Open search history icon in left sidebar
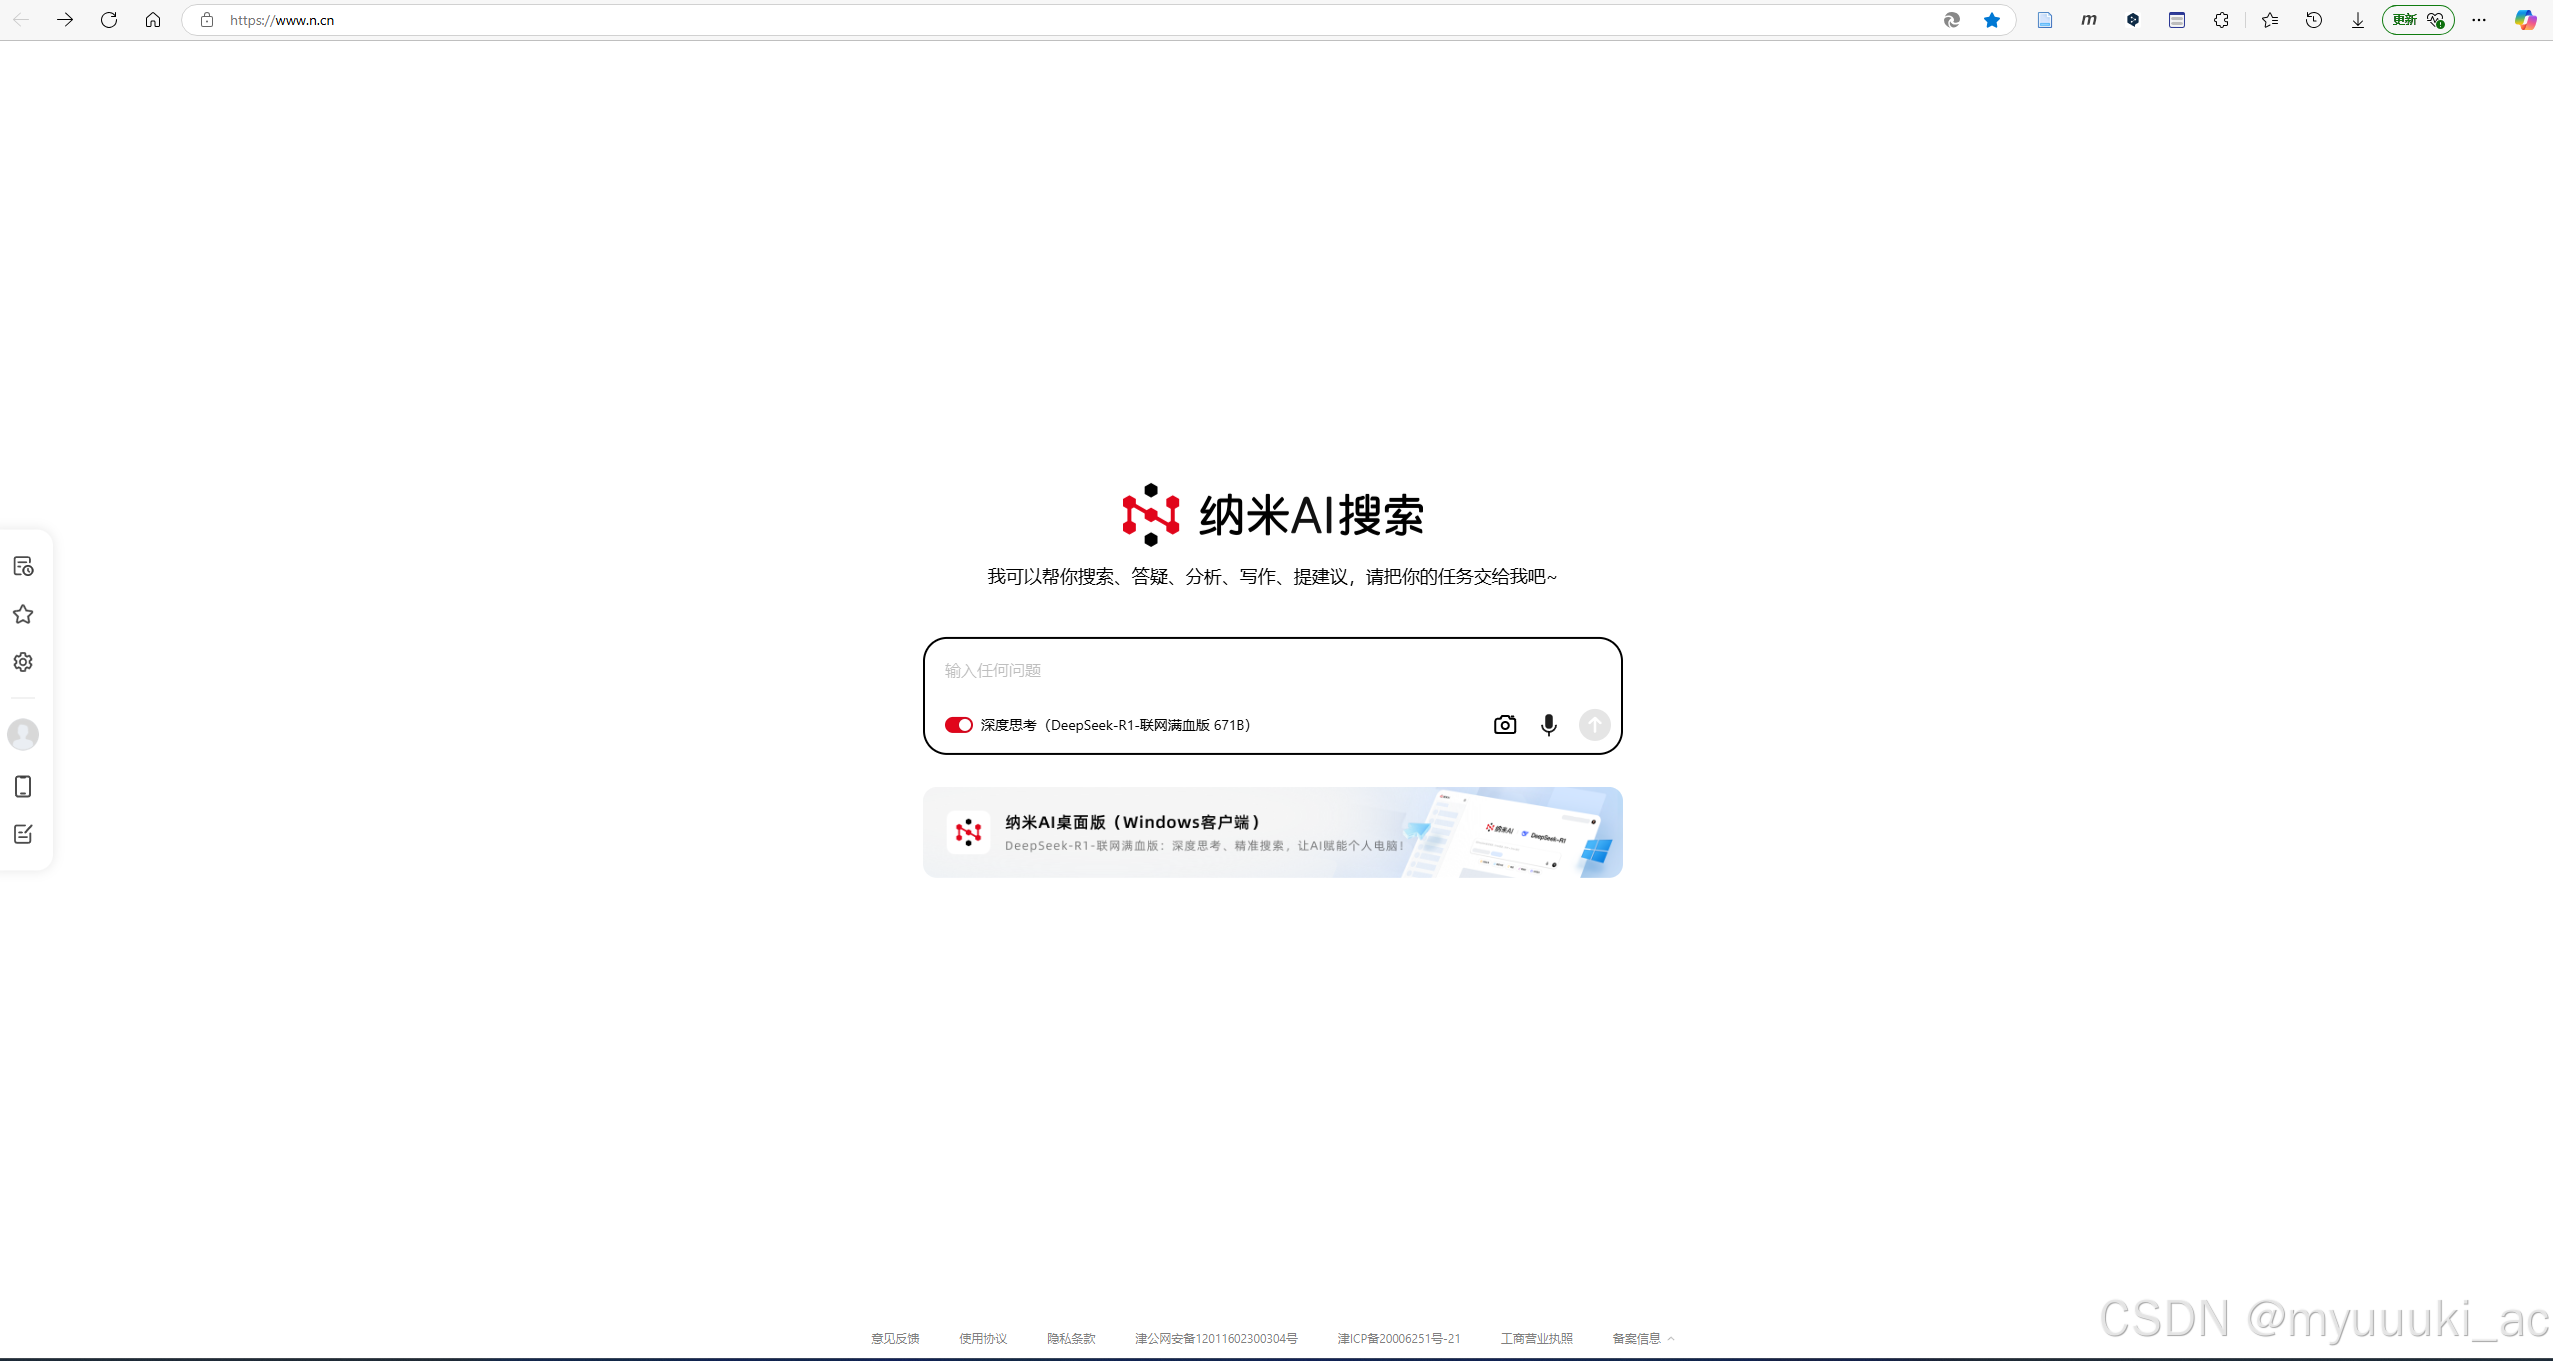 coord(23,566)
